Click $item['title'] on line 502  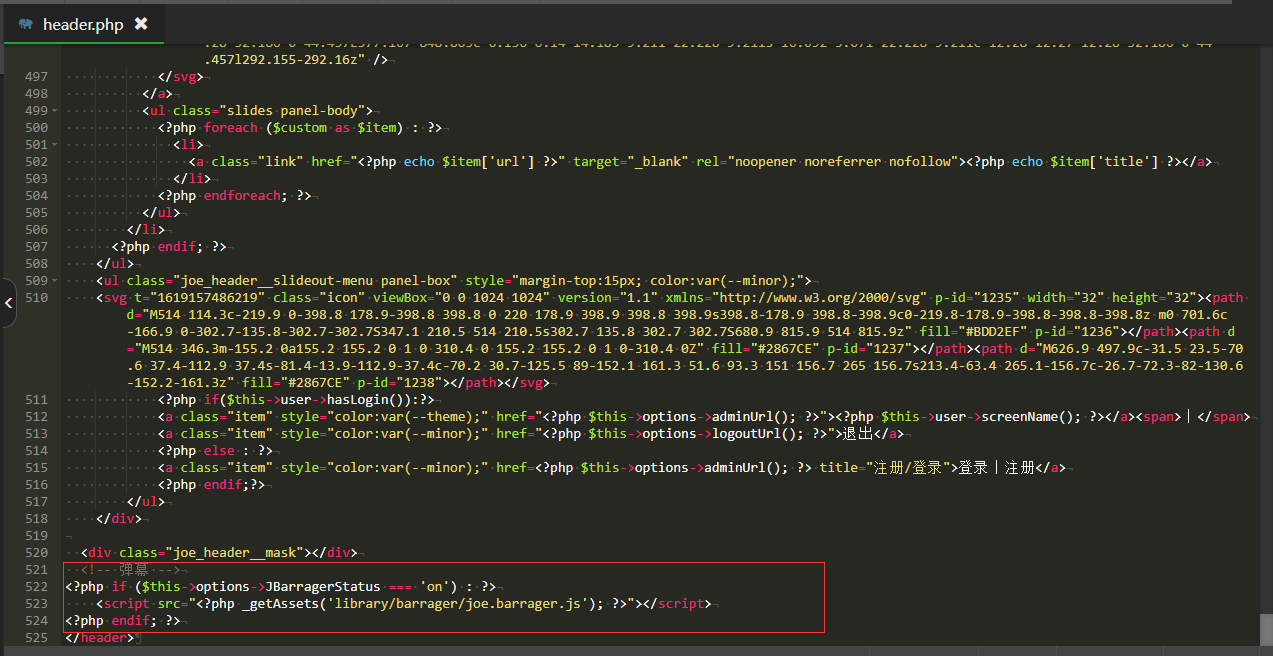pos(1105,161)
